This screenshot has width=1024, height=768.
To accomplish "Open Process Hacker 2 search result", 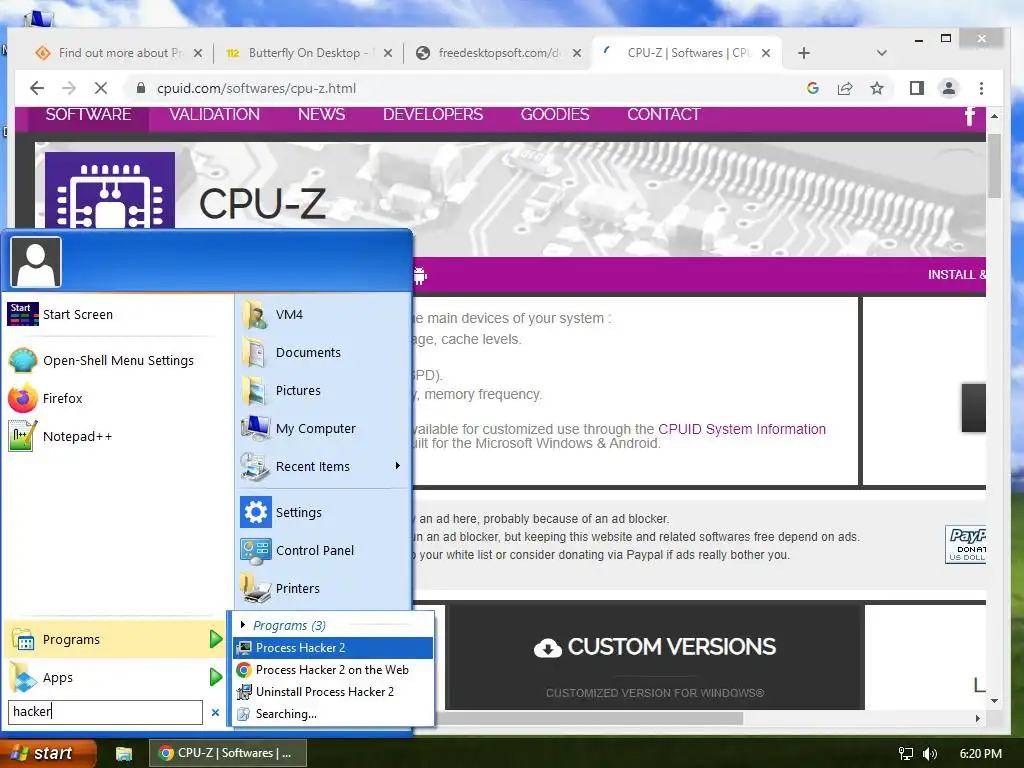I will click(x=332, y=647).
